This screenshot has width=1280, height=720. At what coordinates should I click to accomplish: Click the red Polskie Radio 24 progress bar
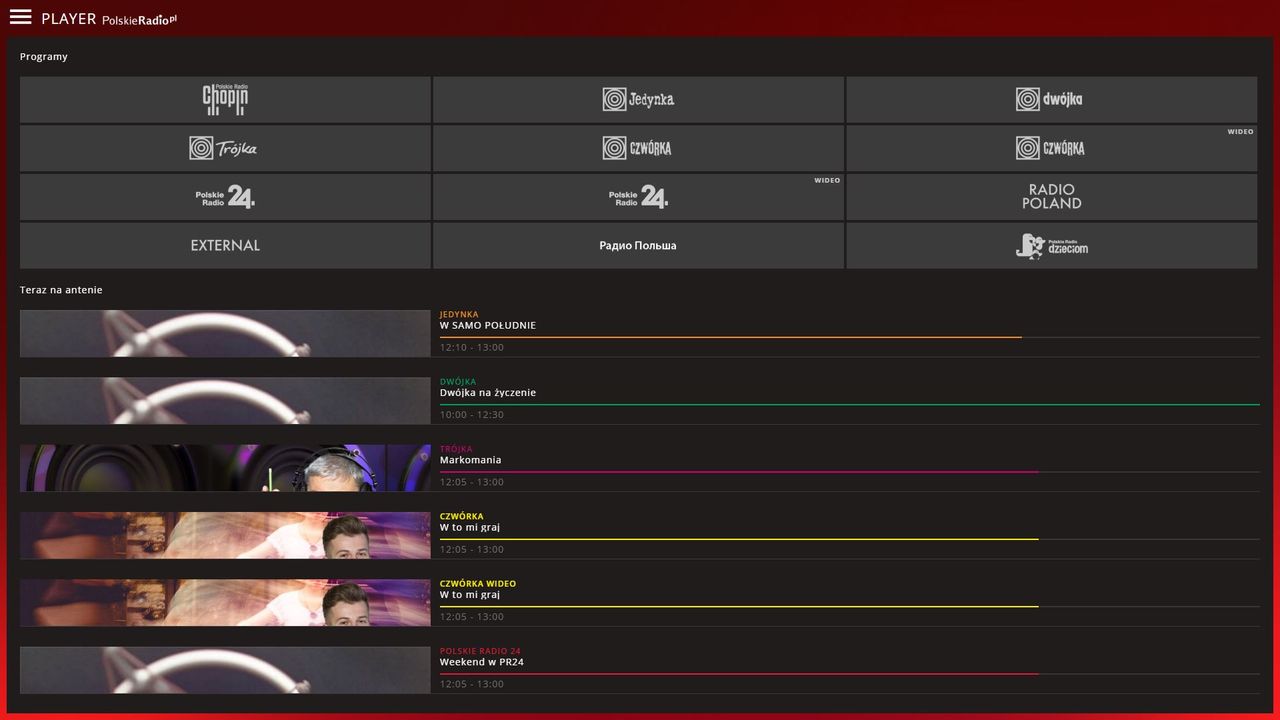pos(739,674)
